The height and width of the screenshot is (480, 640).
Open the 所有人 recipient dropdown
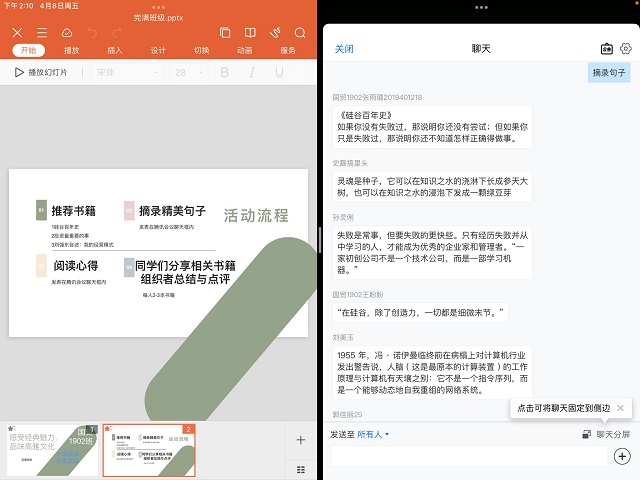pyautogui.click(x=373, y=434)
